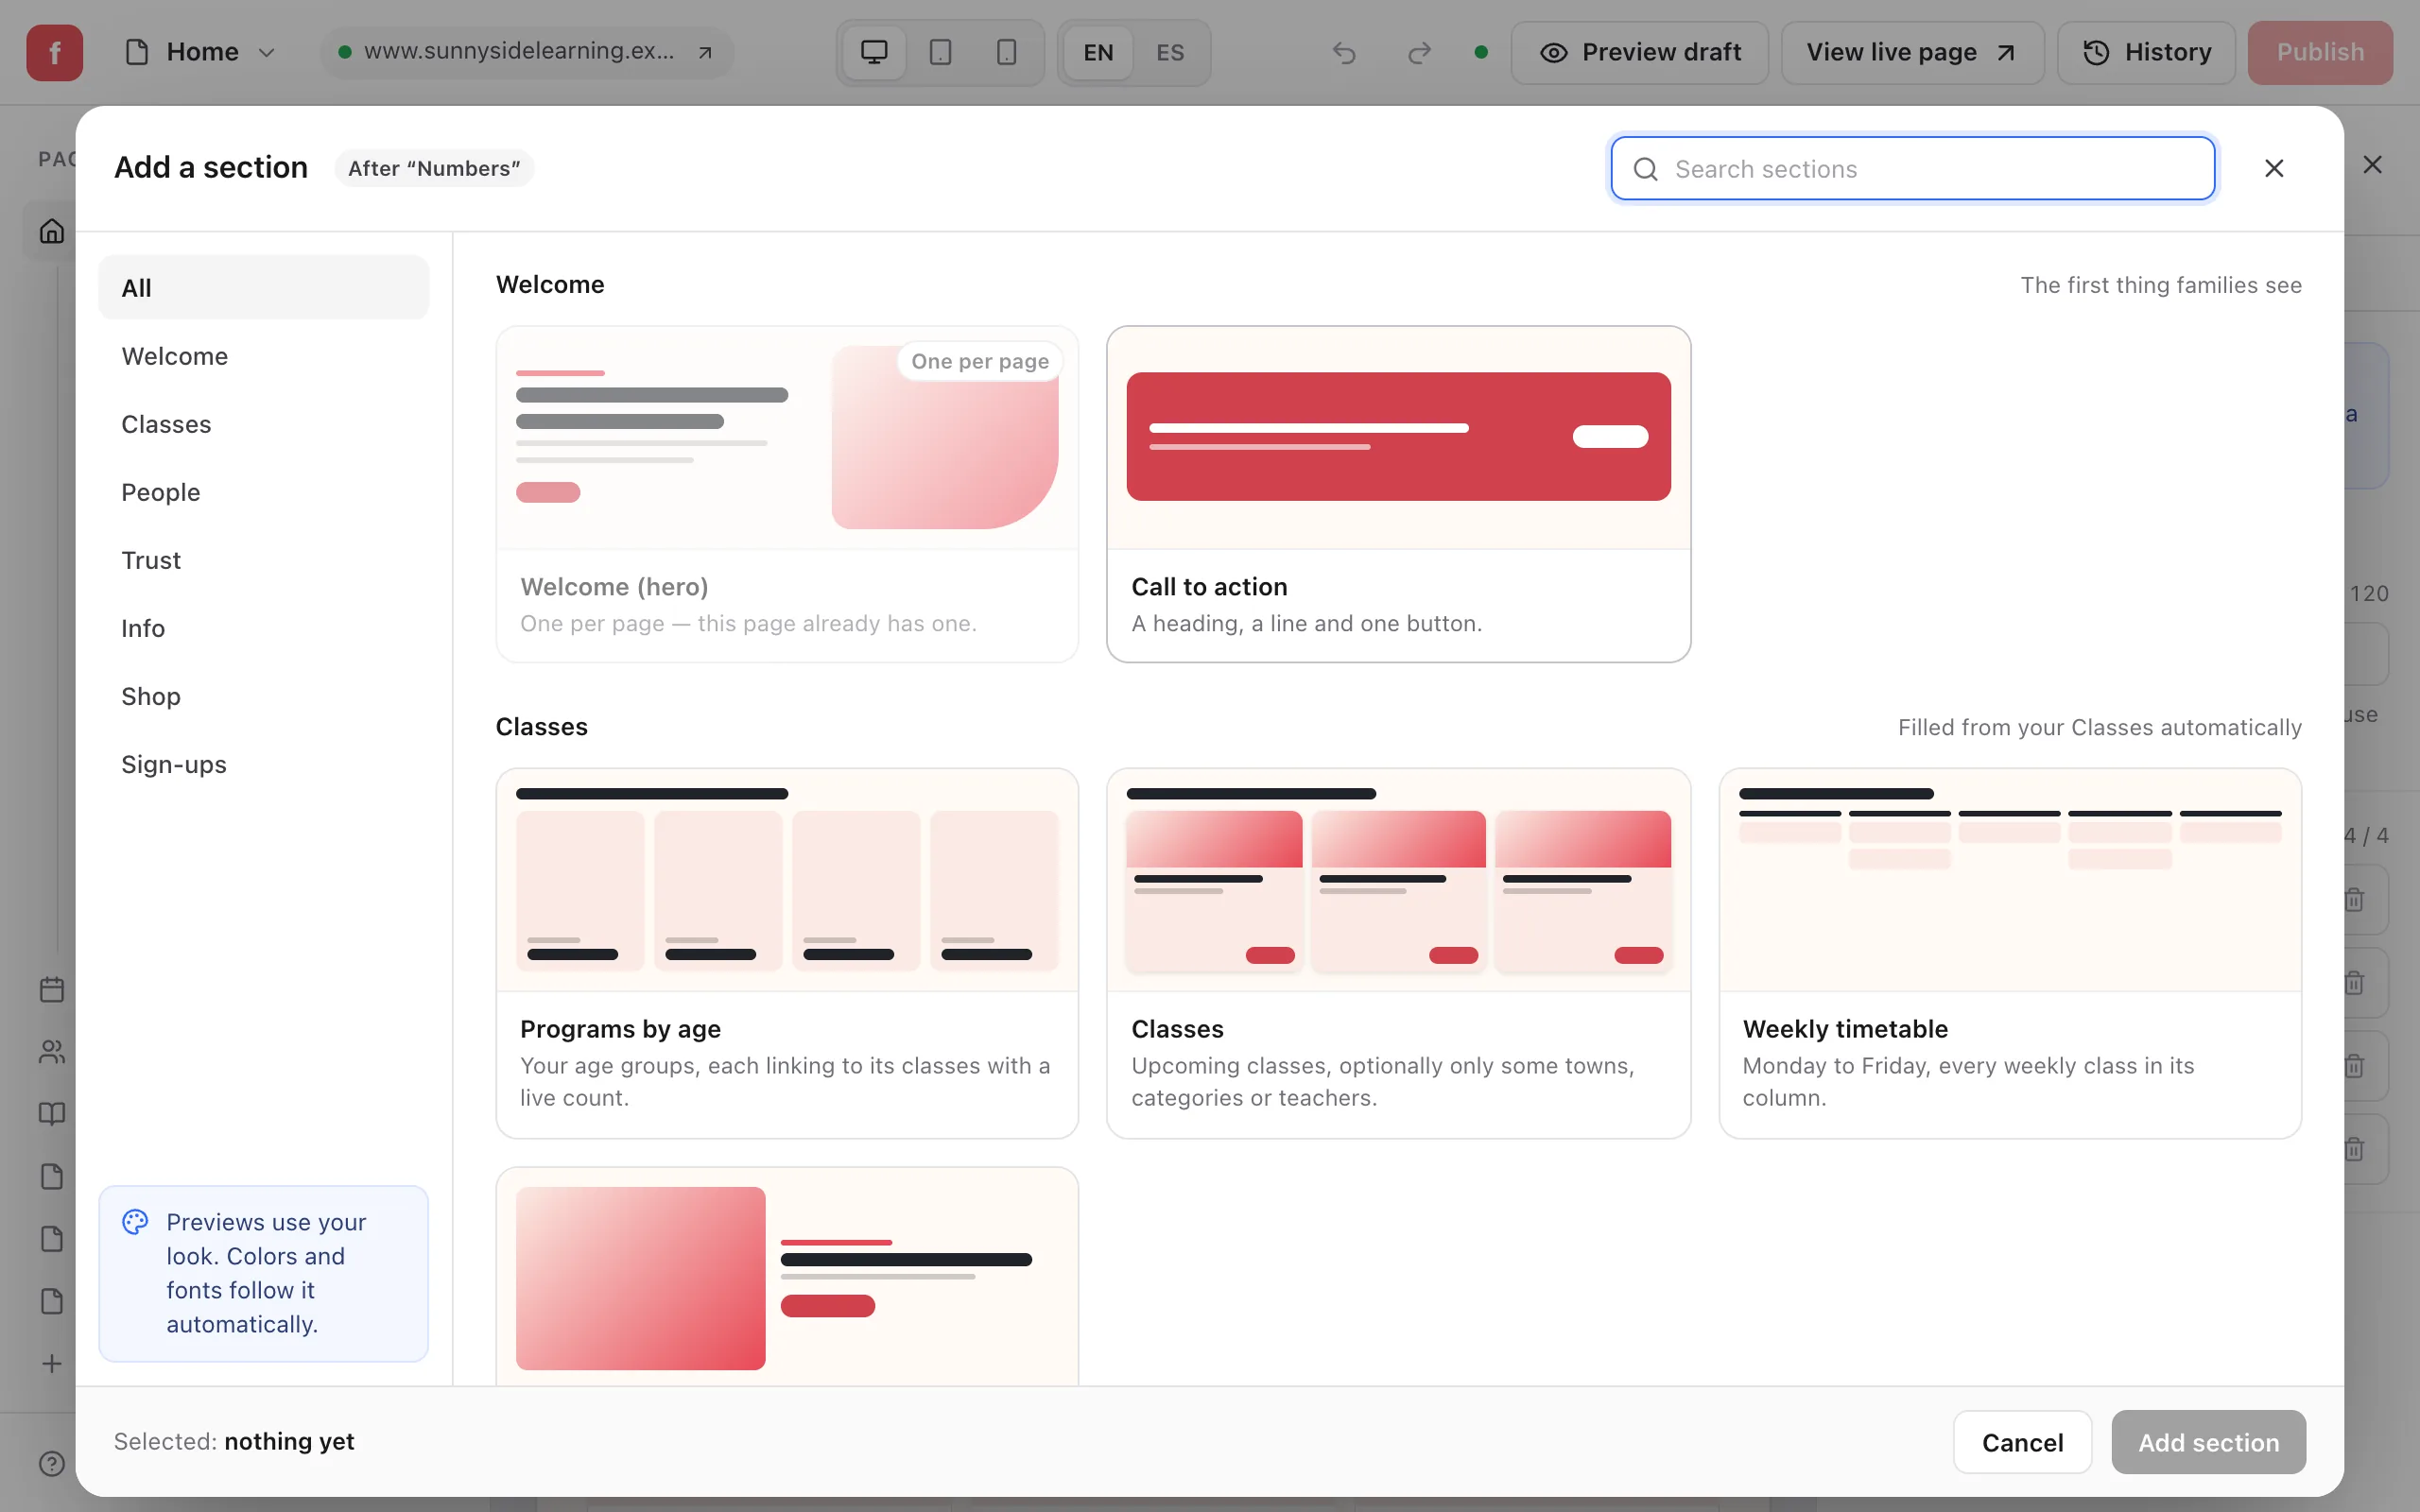The image size is (2420, 1512).
Task: Close the right panel behind the dialog
Action: tap(2372, 164)
